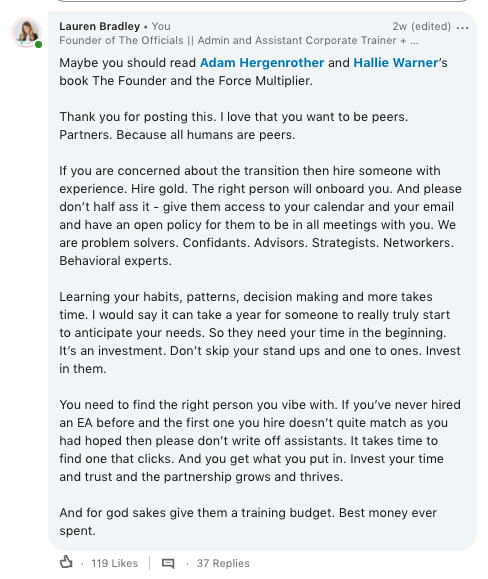Viewport: 488px width, 579px height.
Task: Click the Hire gold transition paragraph
Action: pyautogui.click(x=260, y=216)
